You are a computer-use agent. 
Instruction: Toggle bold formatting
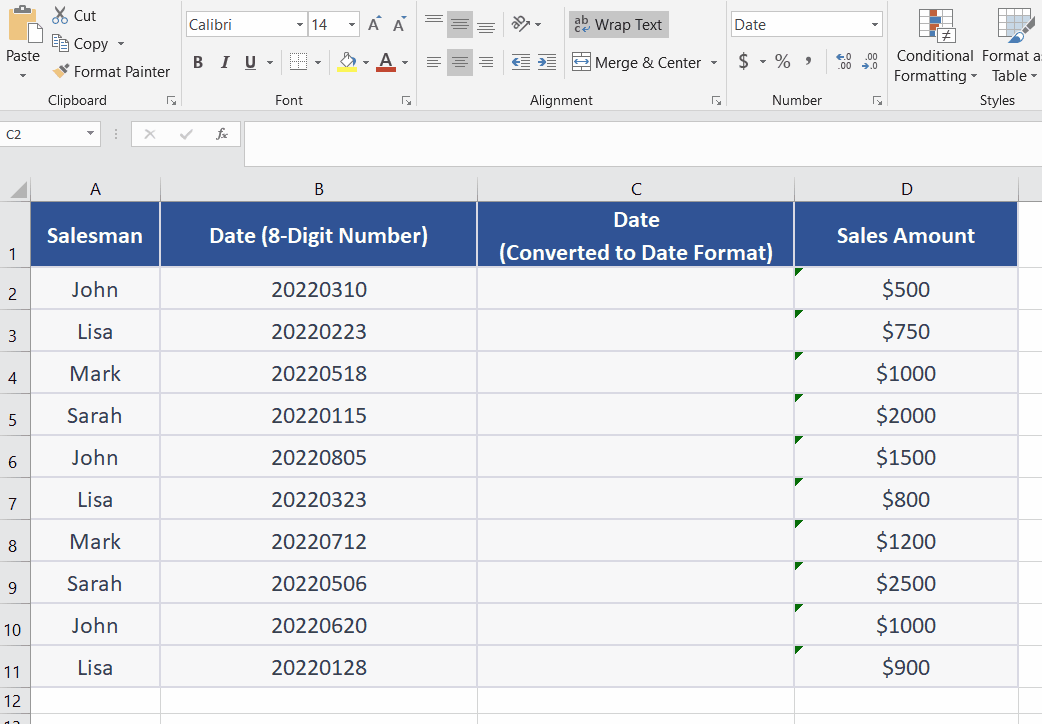(198, 62)
